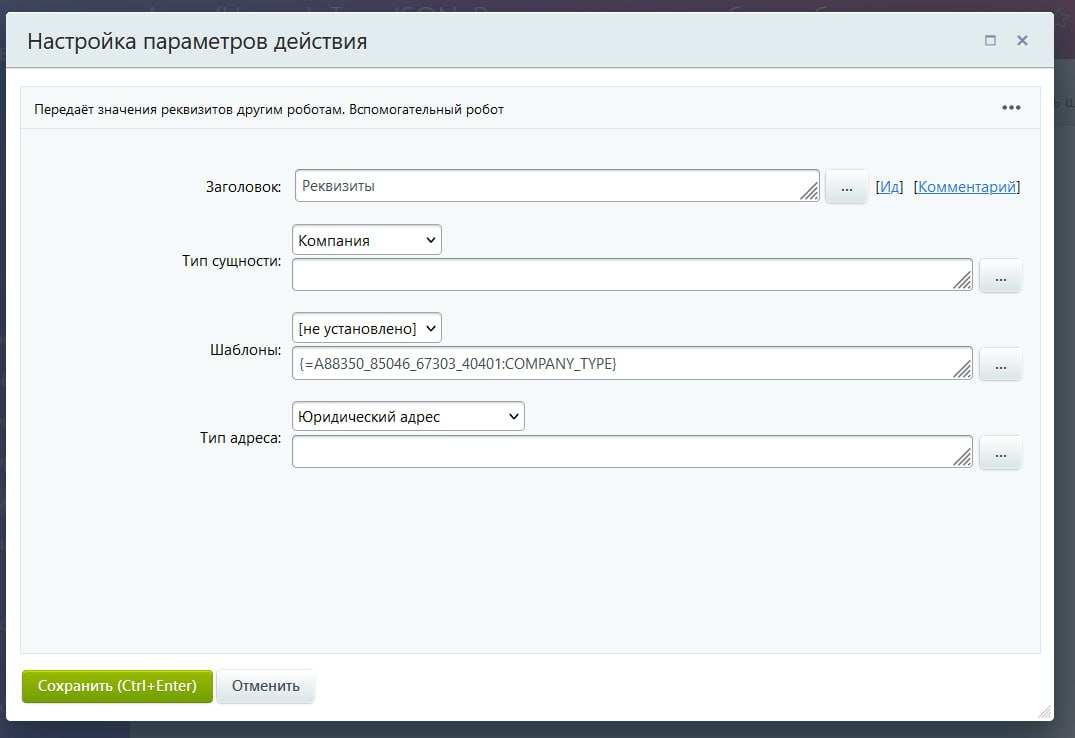
Task: Click the Комментарий link
Action: point(967,186)
